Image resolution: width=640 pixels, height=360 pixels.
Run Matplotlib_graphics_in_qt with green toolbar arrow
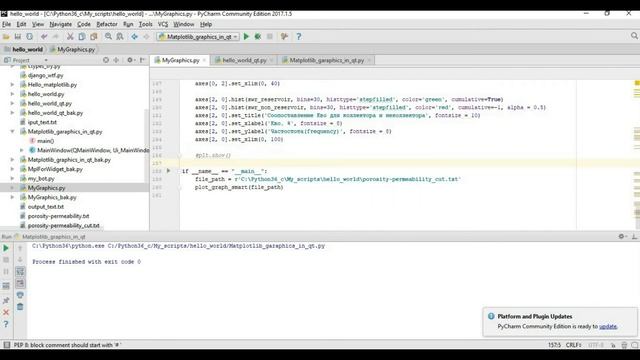point(246,37)
